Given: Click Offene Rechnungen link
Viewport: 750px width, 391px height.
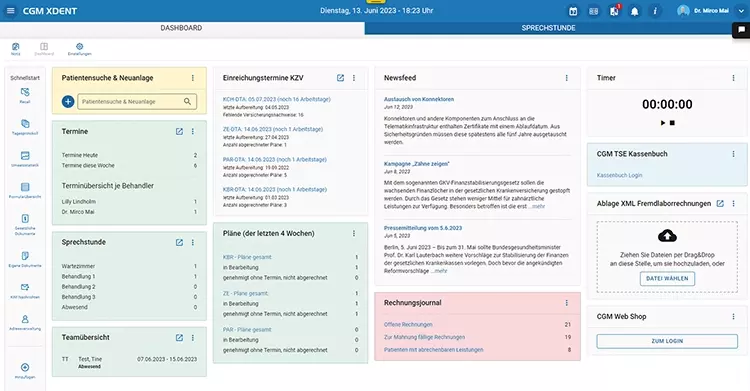Looking at the screenshot, I should (408, 324).
